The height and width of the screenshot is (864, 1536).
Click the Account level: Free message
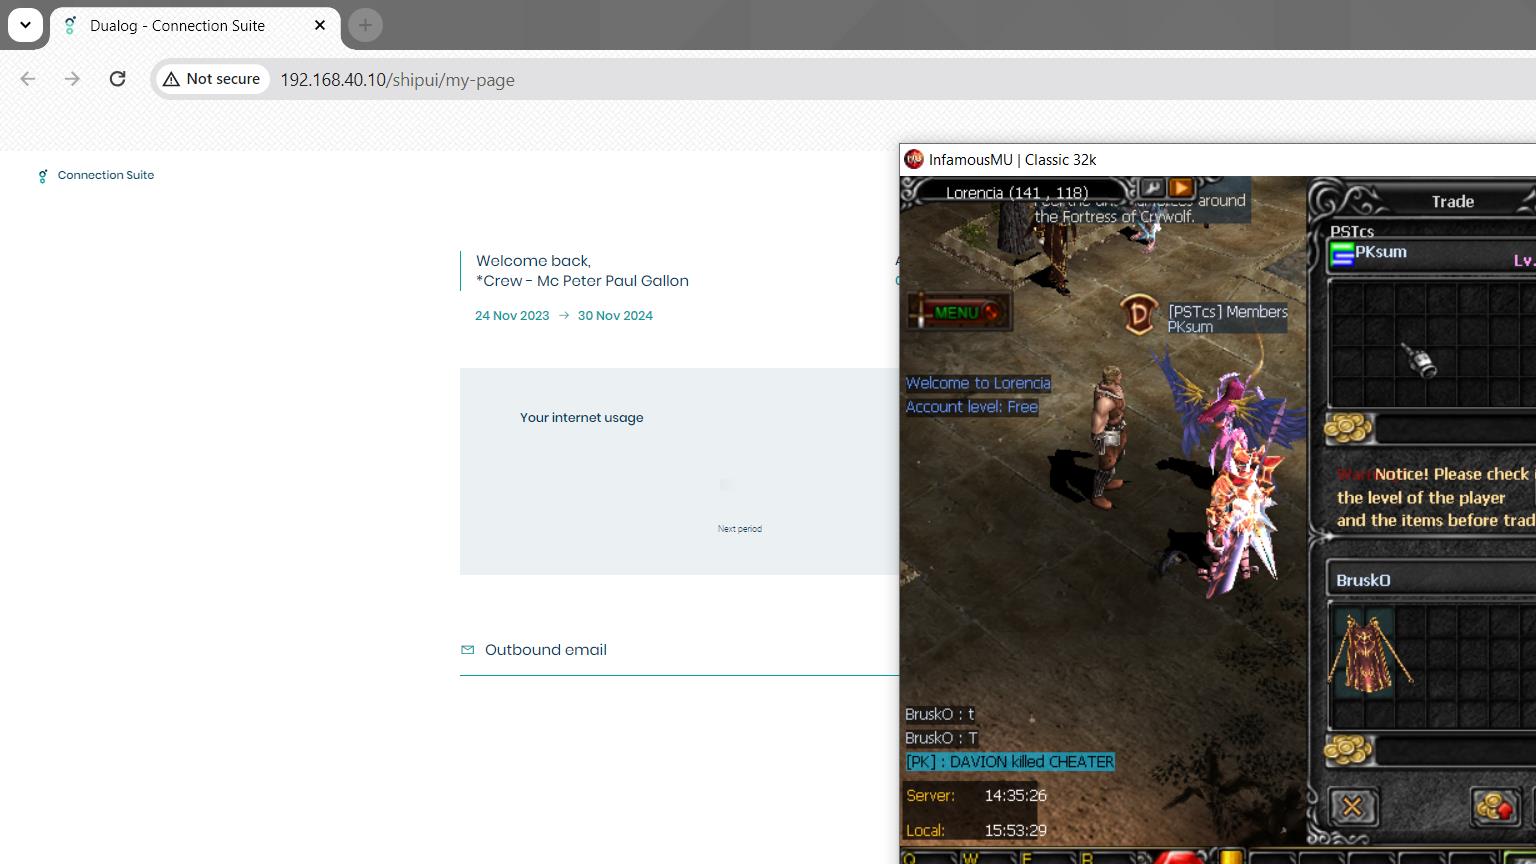pos(972,407)
